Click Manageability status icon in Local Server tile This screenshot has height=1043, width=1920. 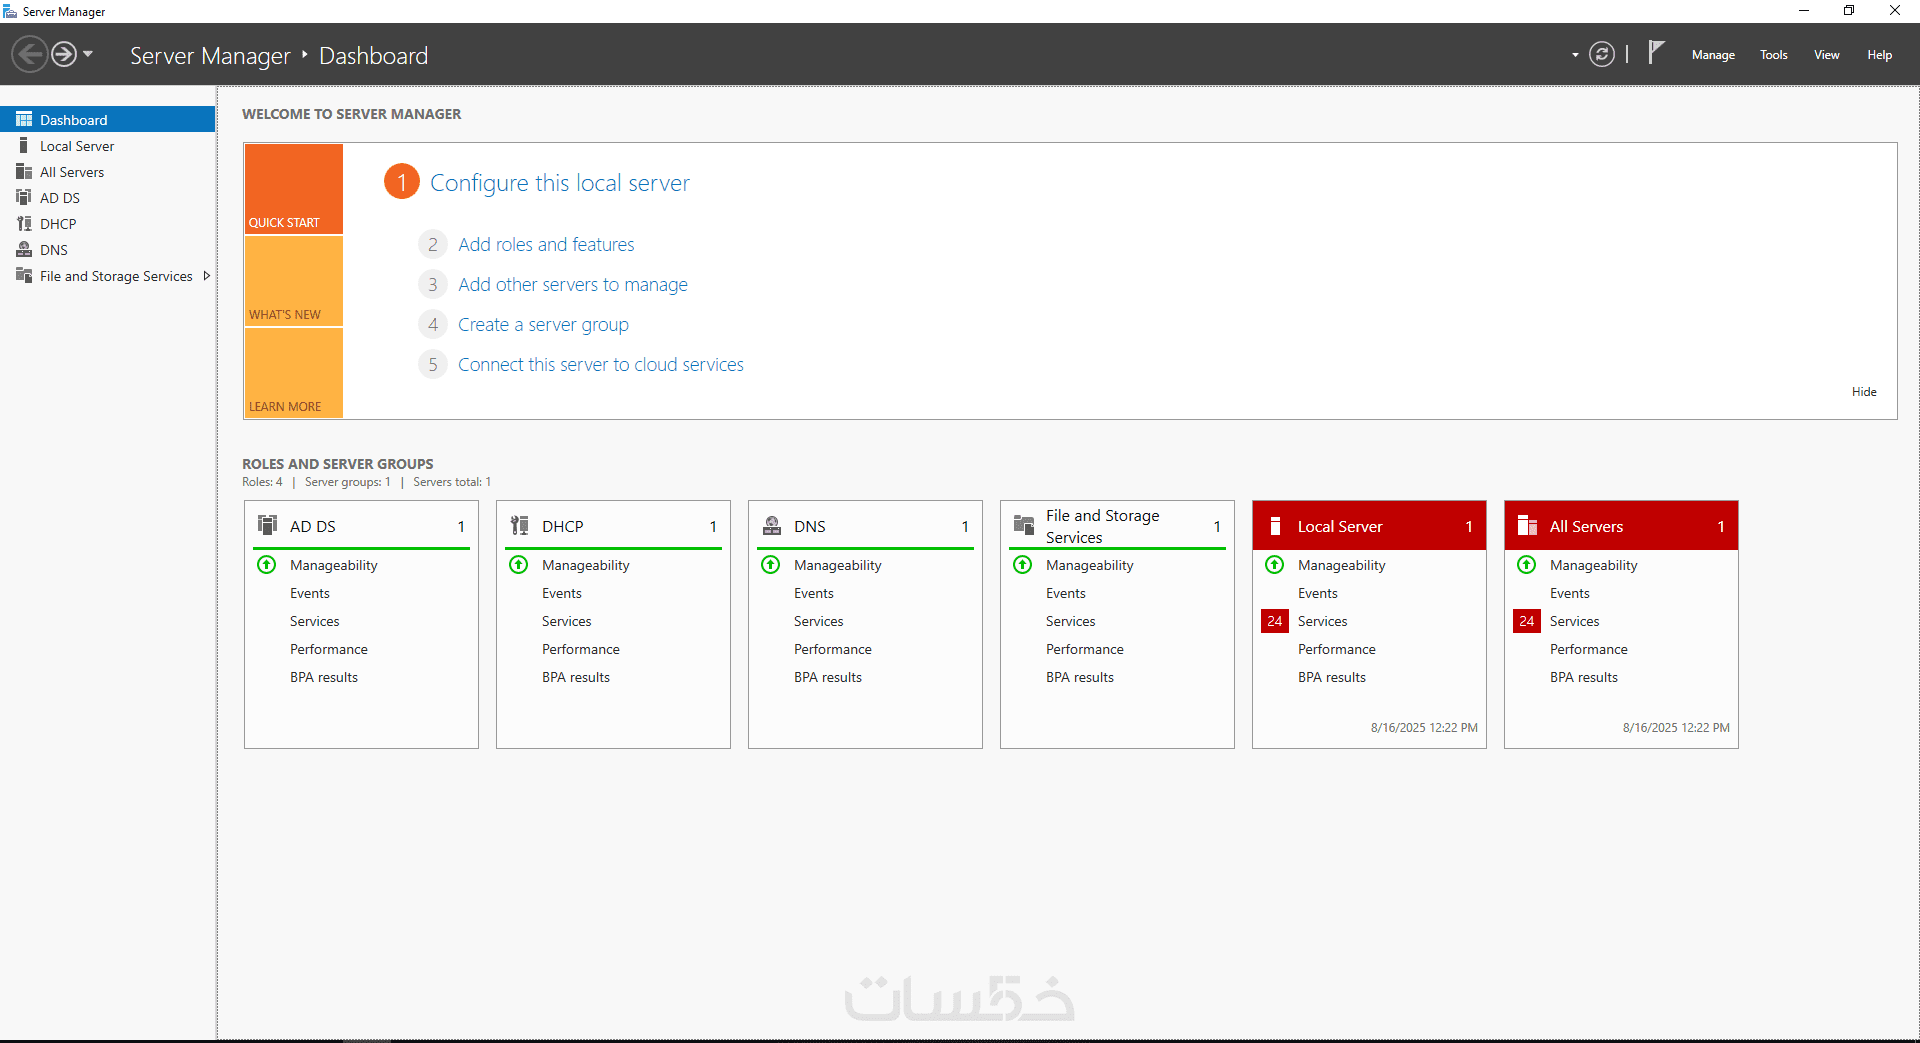tap(1275, 565)
